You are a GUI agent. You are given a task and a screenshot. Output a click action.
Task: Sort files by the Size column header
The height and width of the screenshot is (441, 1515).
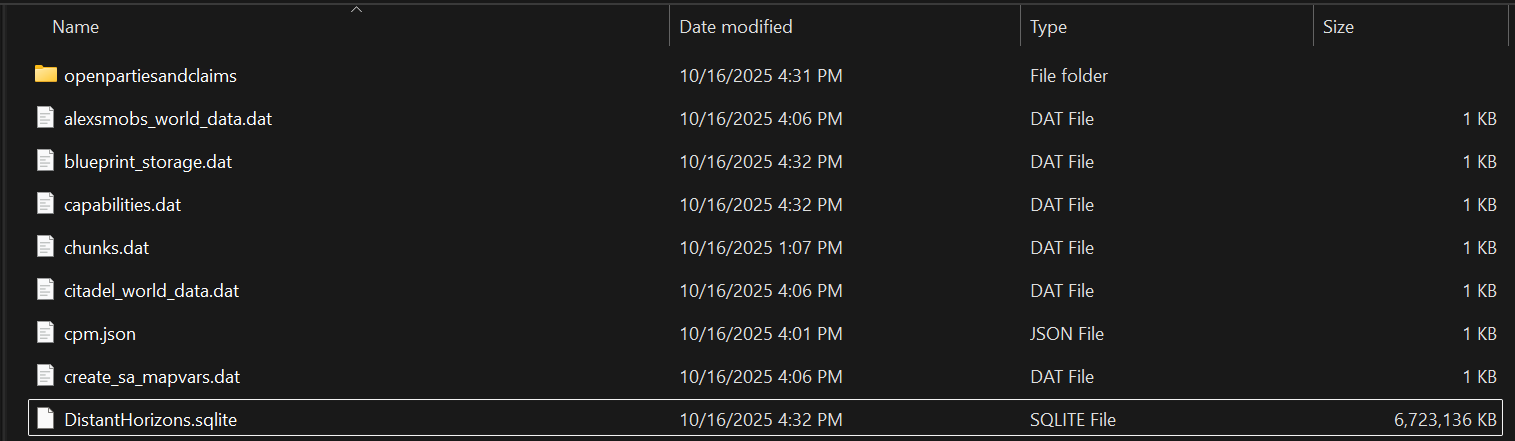(x=1338, y=27)
